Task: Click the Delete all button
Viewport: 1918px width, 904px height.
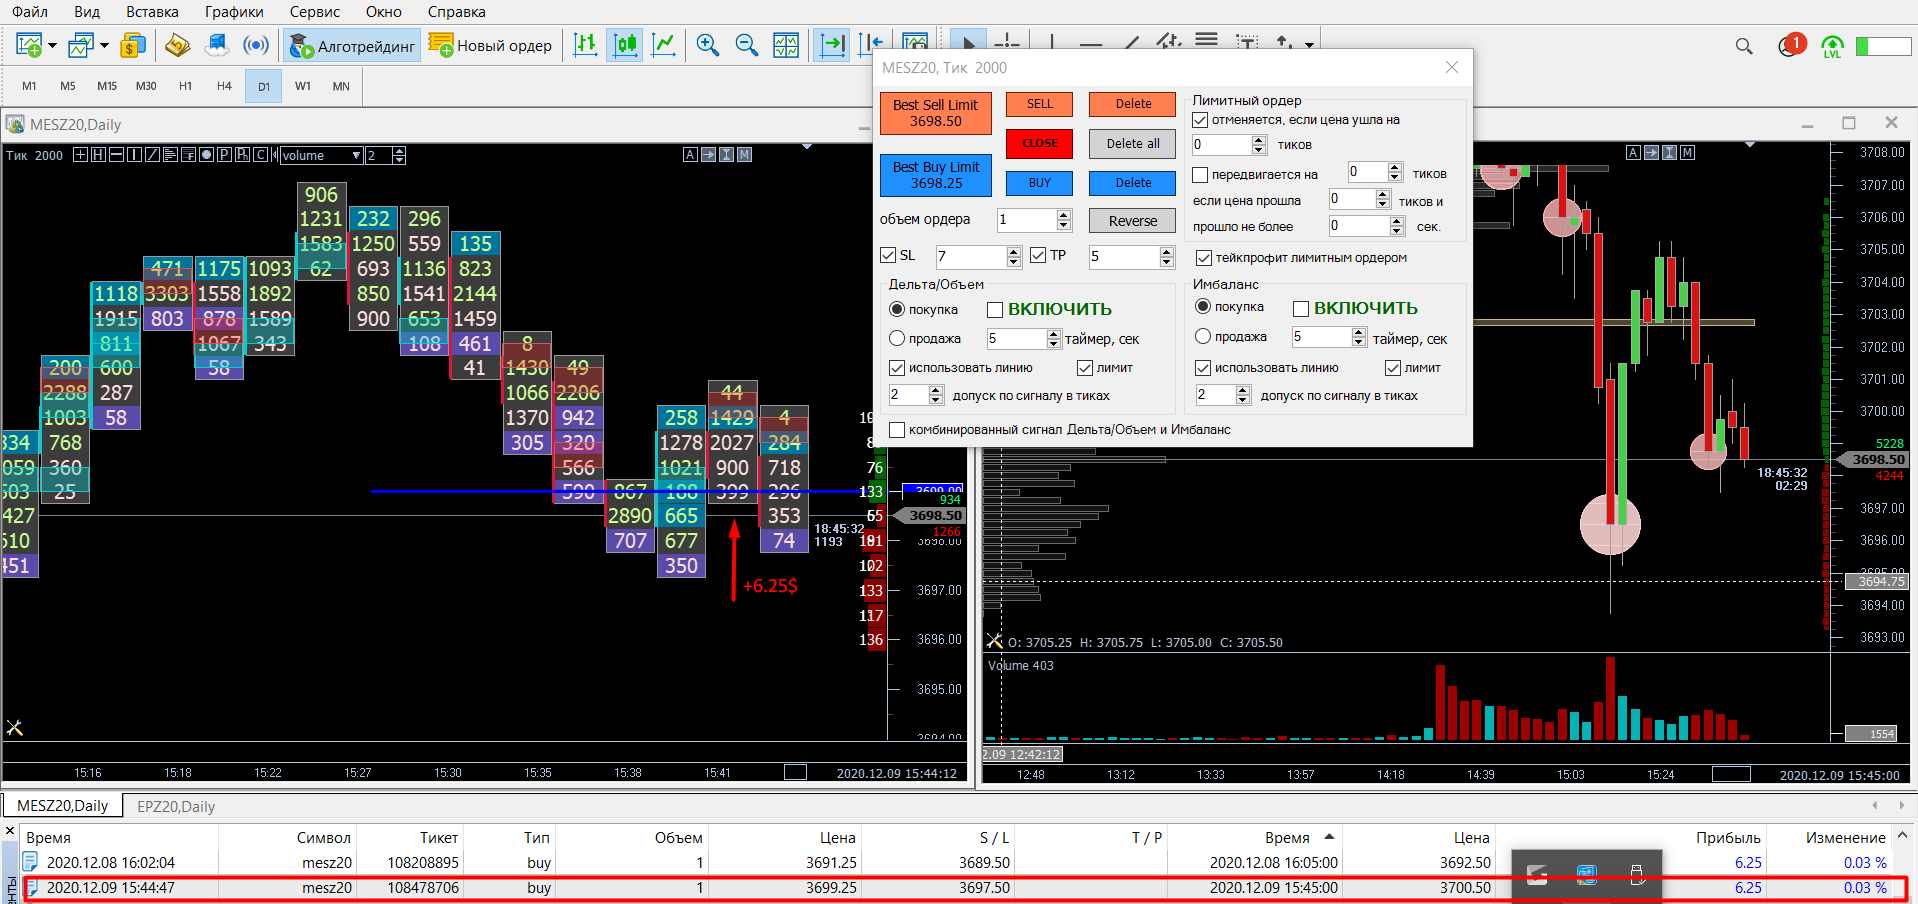Action: click(x=1133, y=144)
